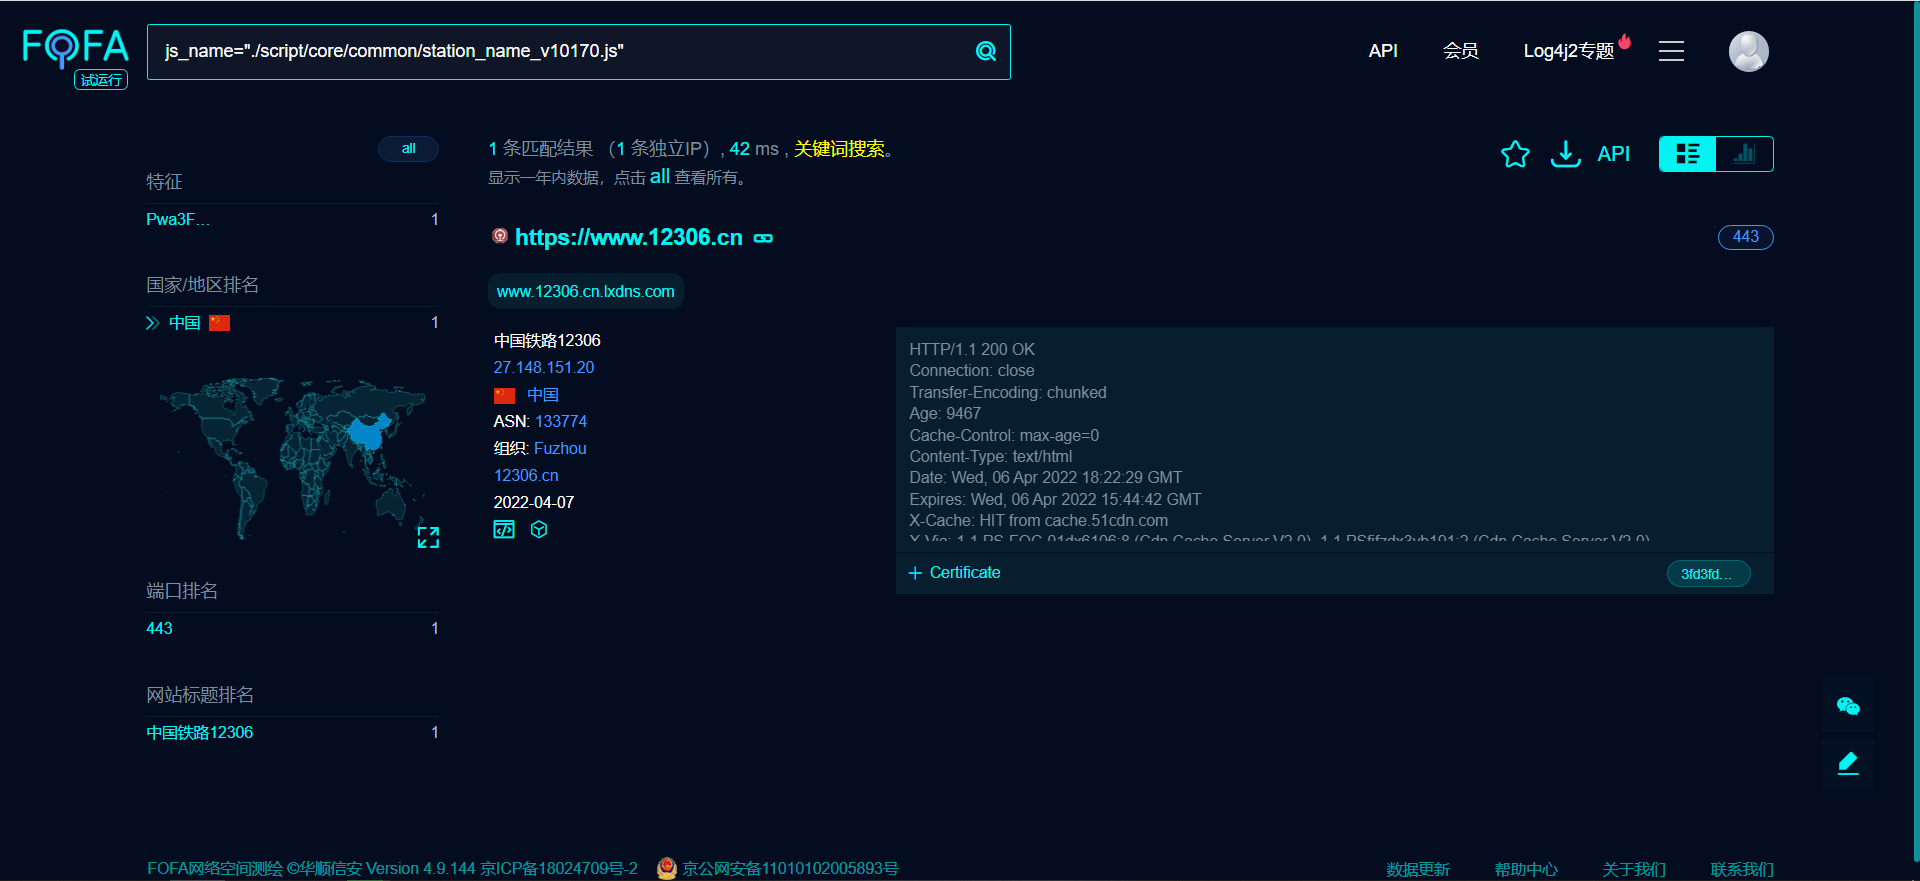The width and height of the screenshot is (1920, 881).
Task: Click the API link near download
Action: tap(1613, 154)
